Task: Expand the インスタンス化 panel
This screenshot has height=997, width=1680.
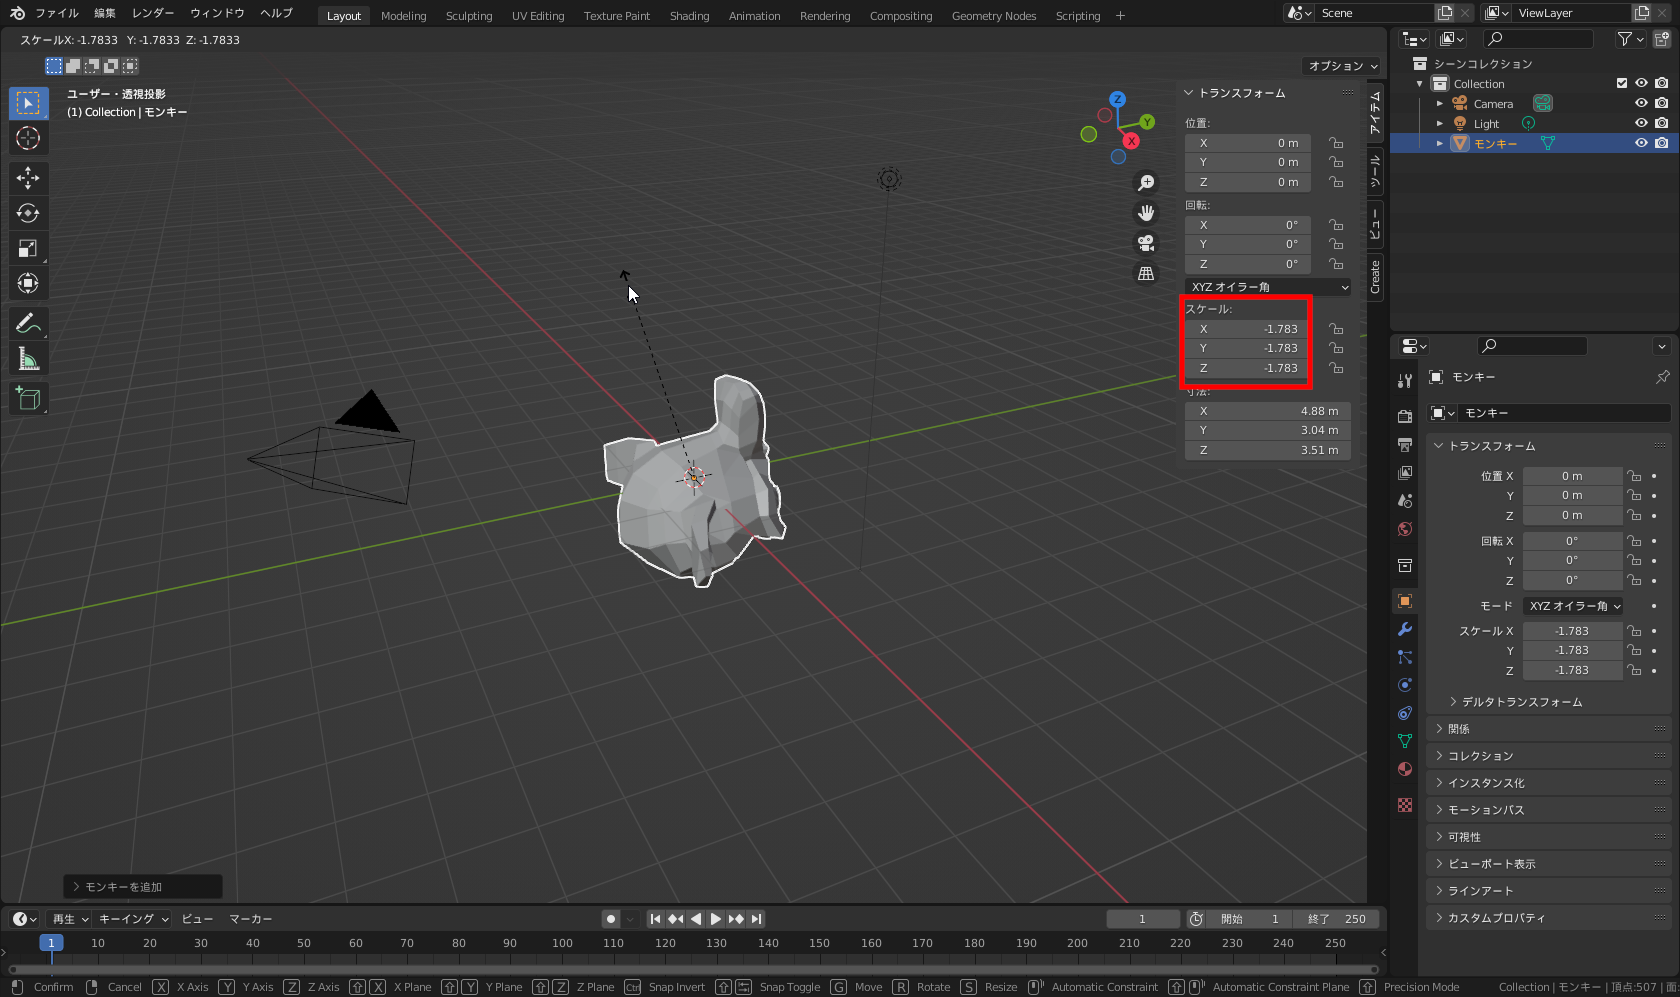Action: point(1549,783)
